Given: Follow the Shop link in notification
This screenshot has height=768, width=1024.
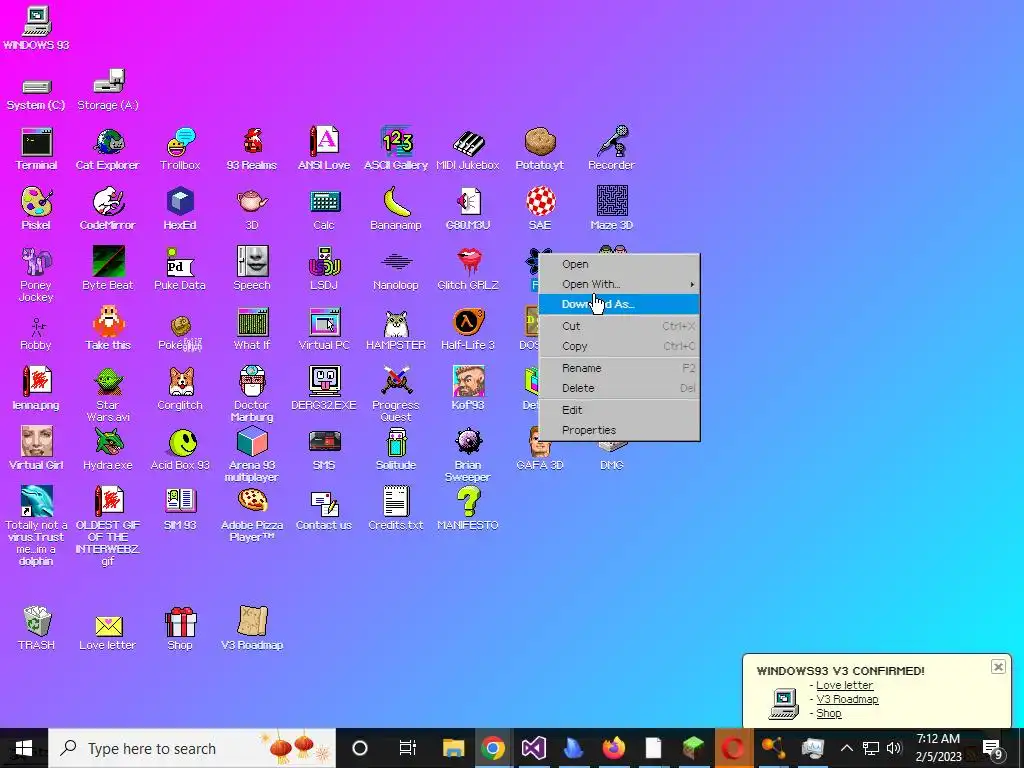Looking at the screenshot, I should 829,713.
